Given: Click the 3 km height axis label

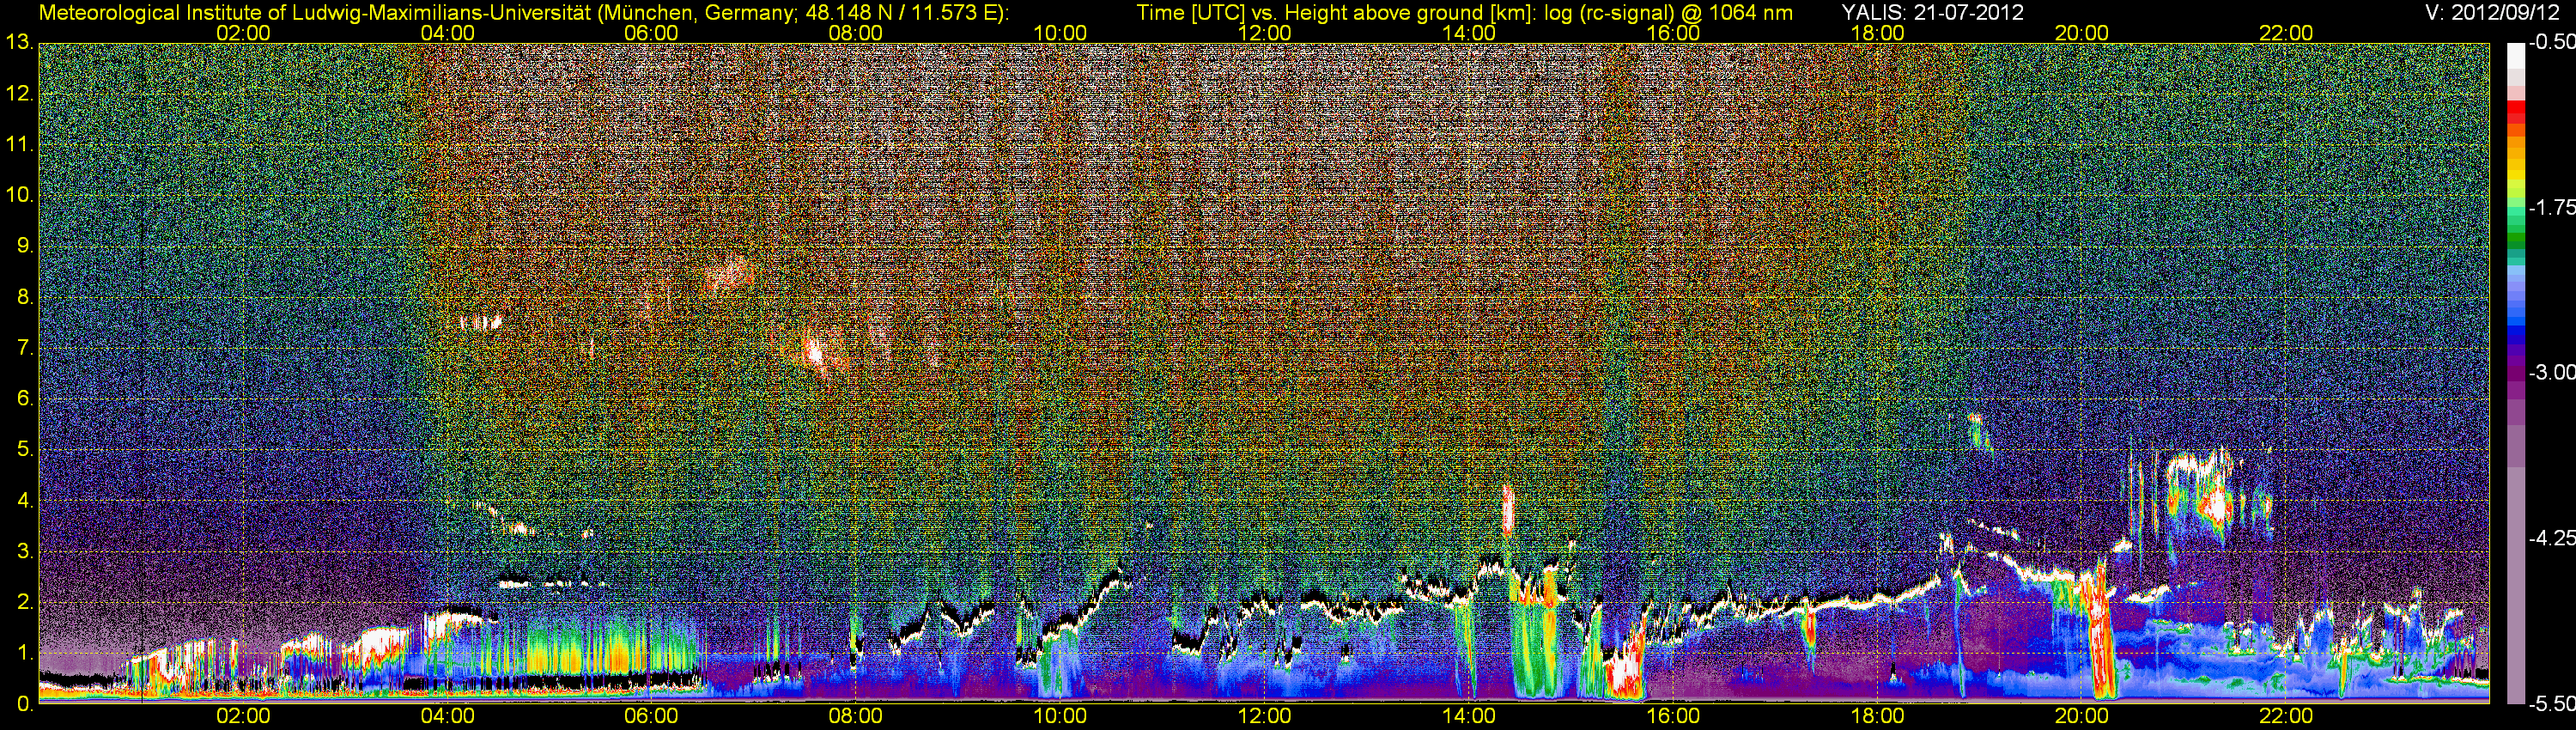Looking at the screenshot, I should [25, 552].
